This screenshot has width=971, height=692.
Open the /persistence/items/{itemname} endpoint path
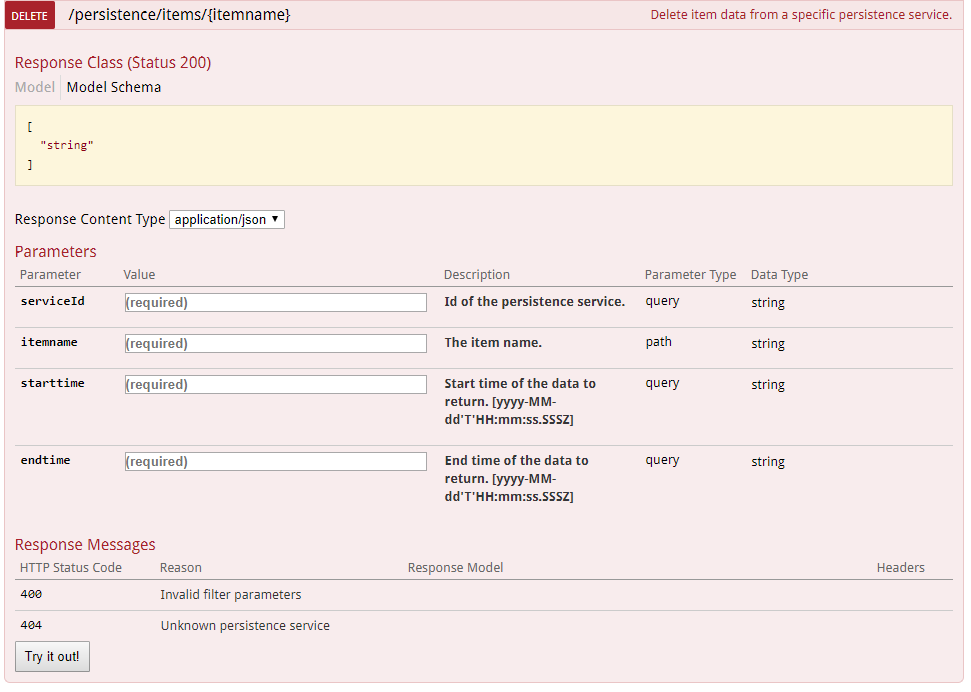pyautogui.click(x=179, y=15)
